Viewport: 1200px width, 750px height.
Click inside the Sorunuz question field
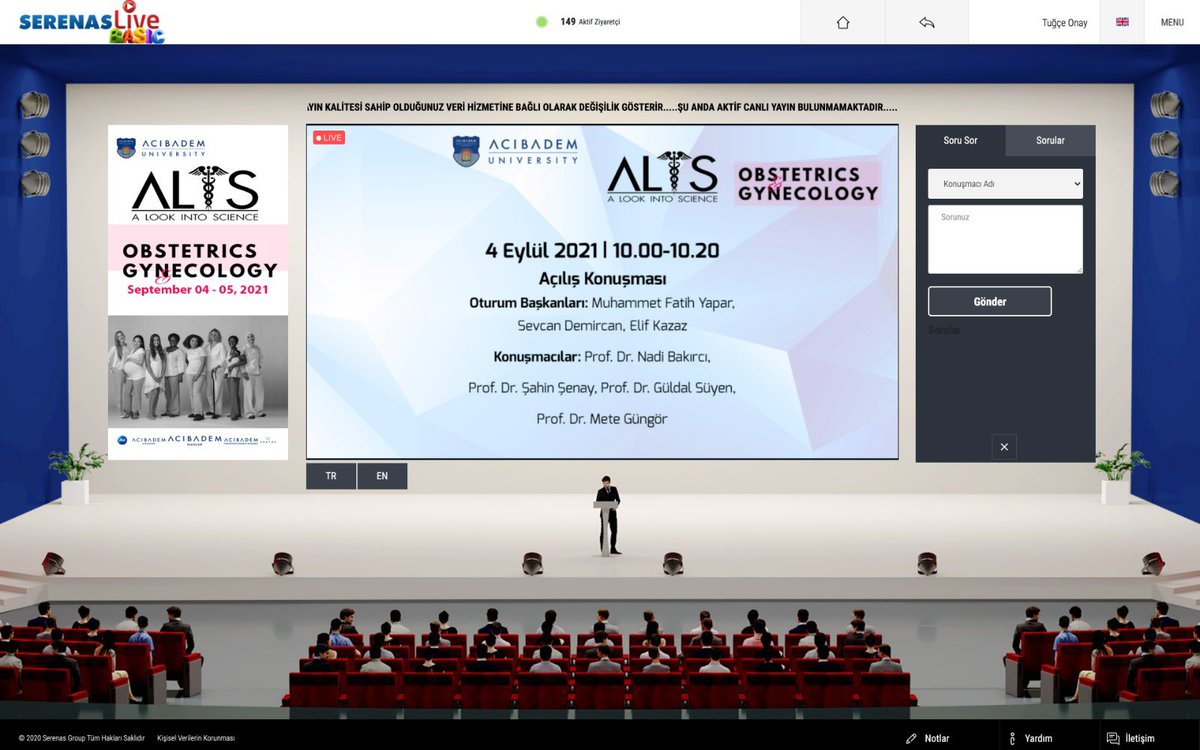1004,238
